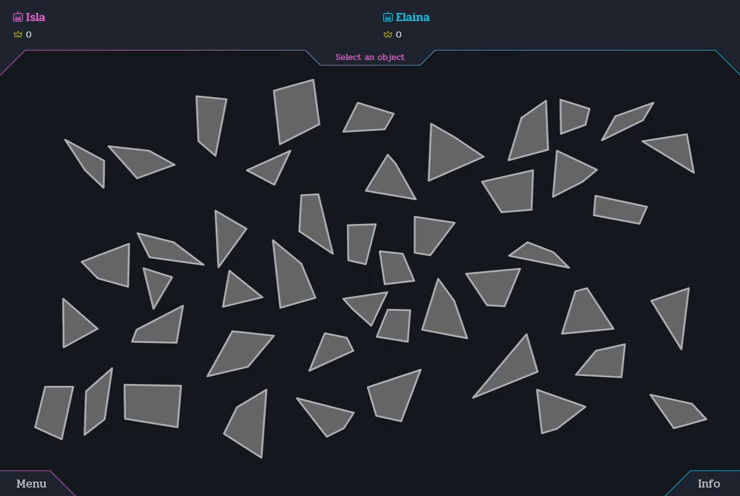Click the pink robot icon beside Isla
This screenshot has width=740, height=496.
coord(18,17)
